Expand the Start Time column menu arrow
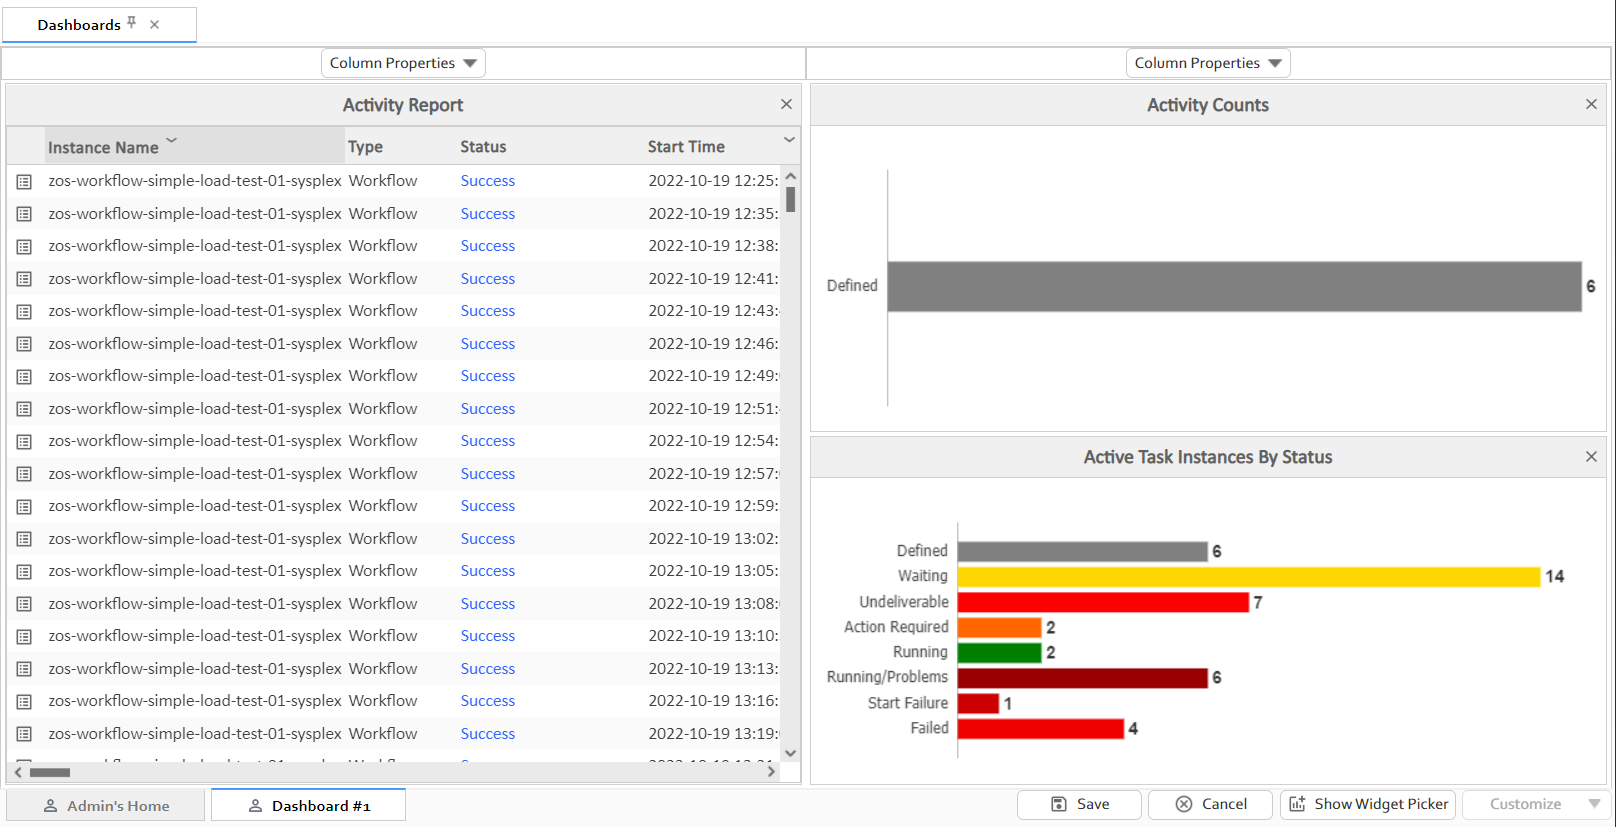 [x=789, y=140]
